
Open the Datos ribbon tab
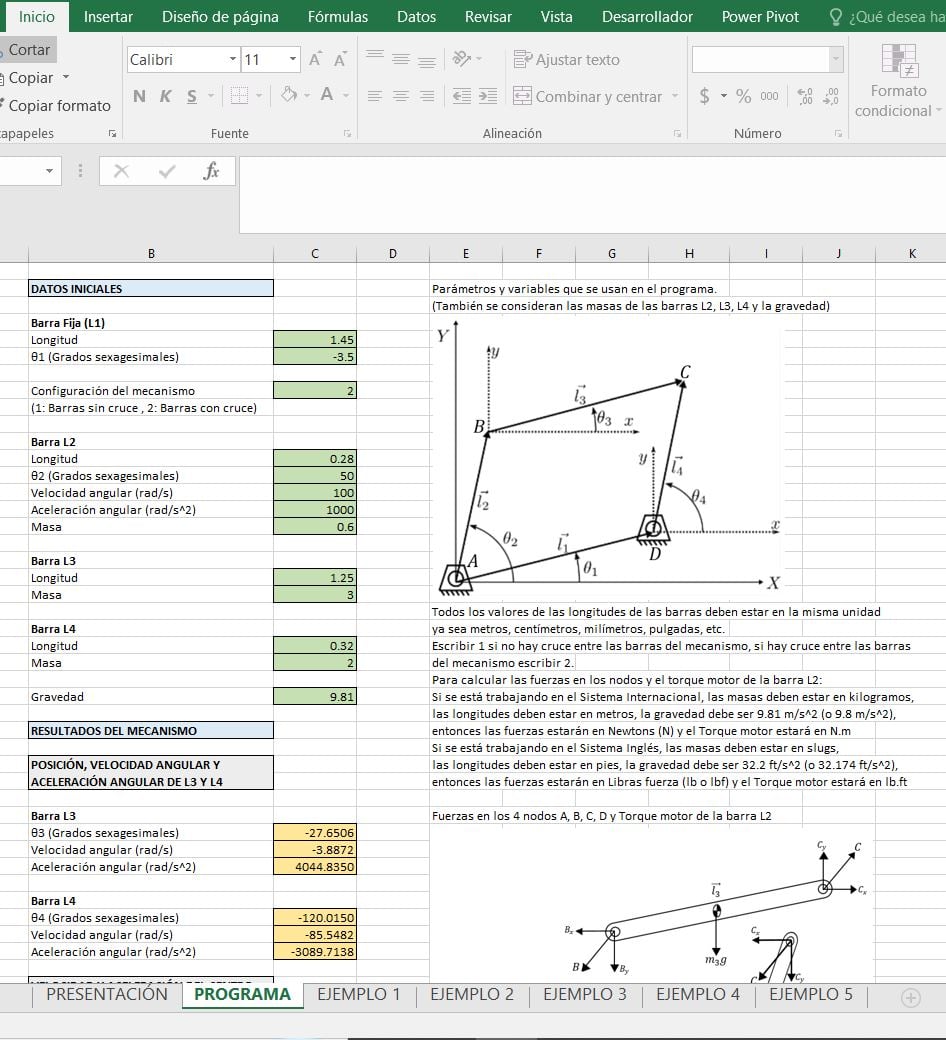tap(416, 17)
